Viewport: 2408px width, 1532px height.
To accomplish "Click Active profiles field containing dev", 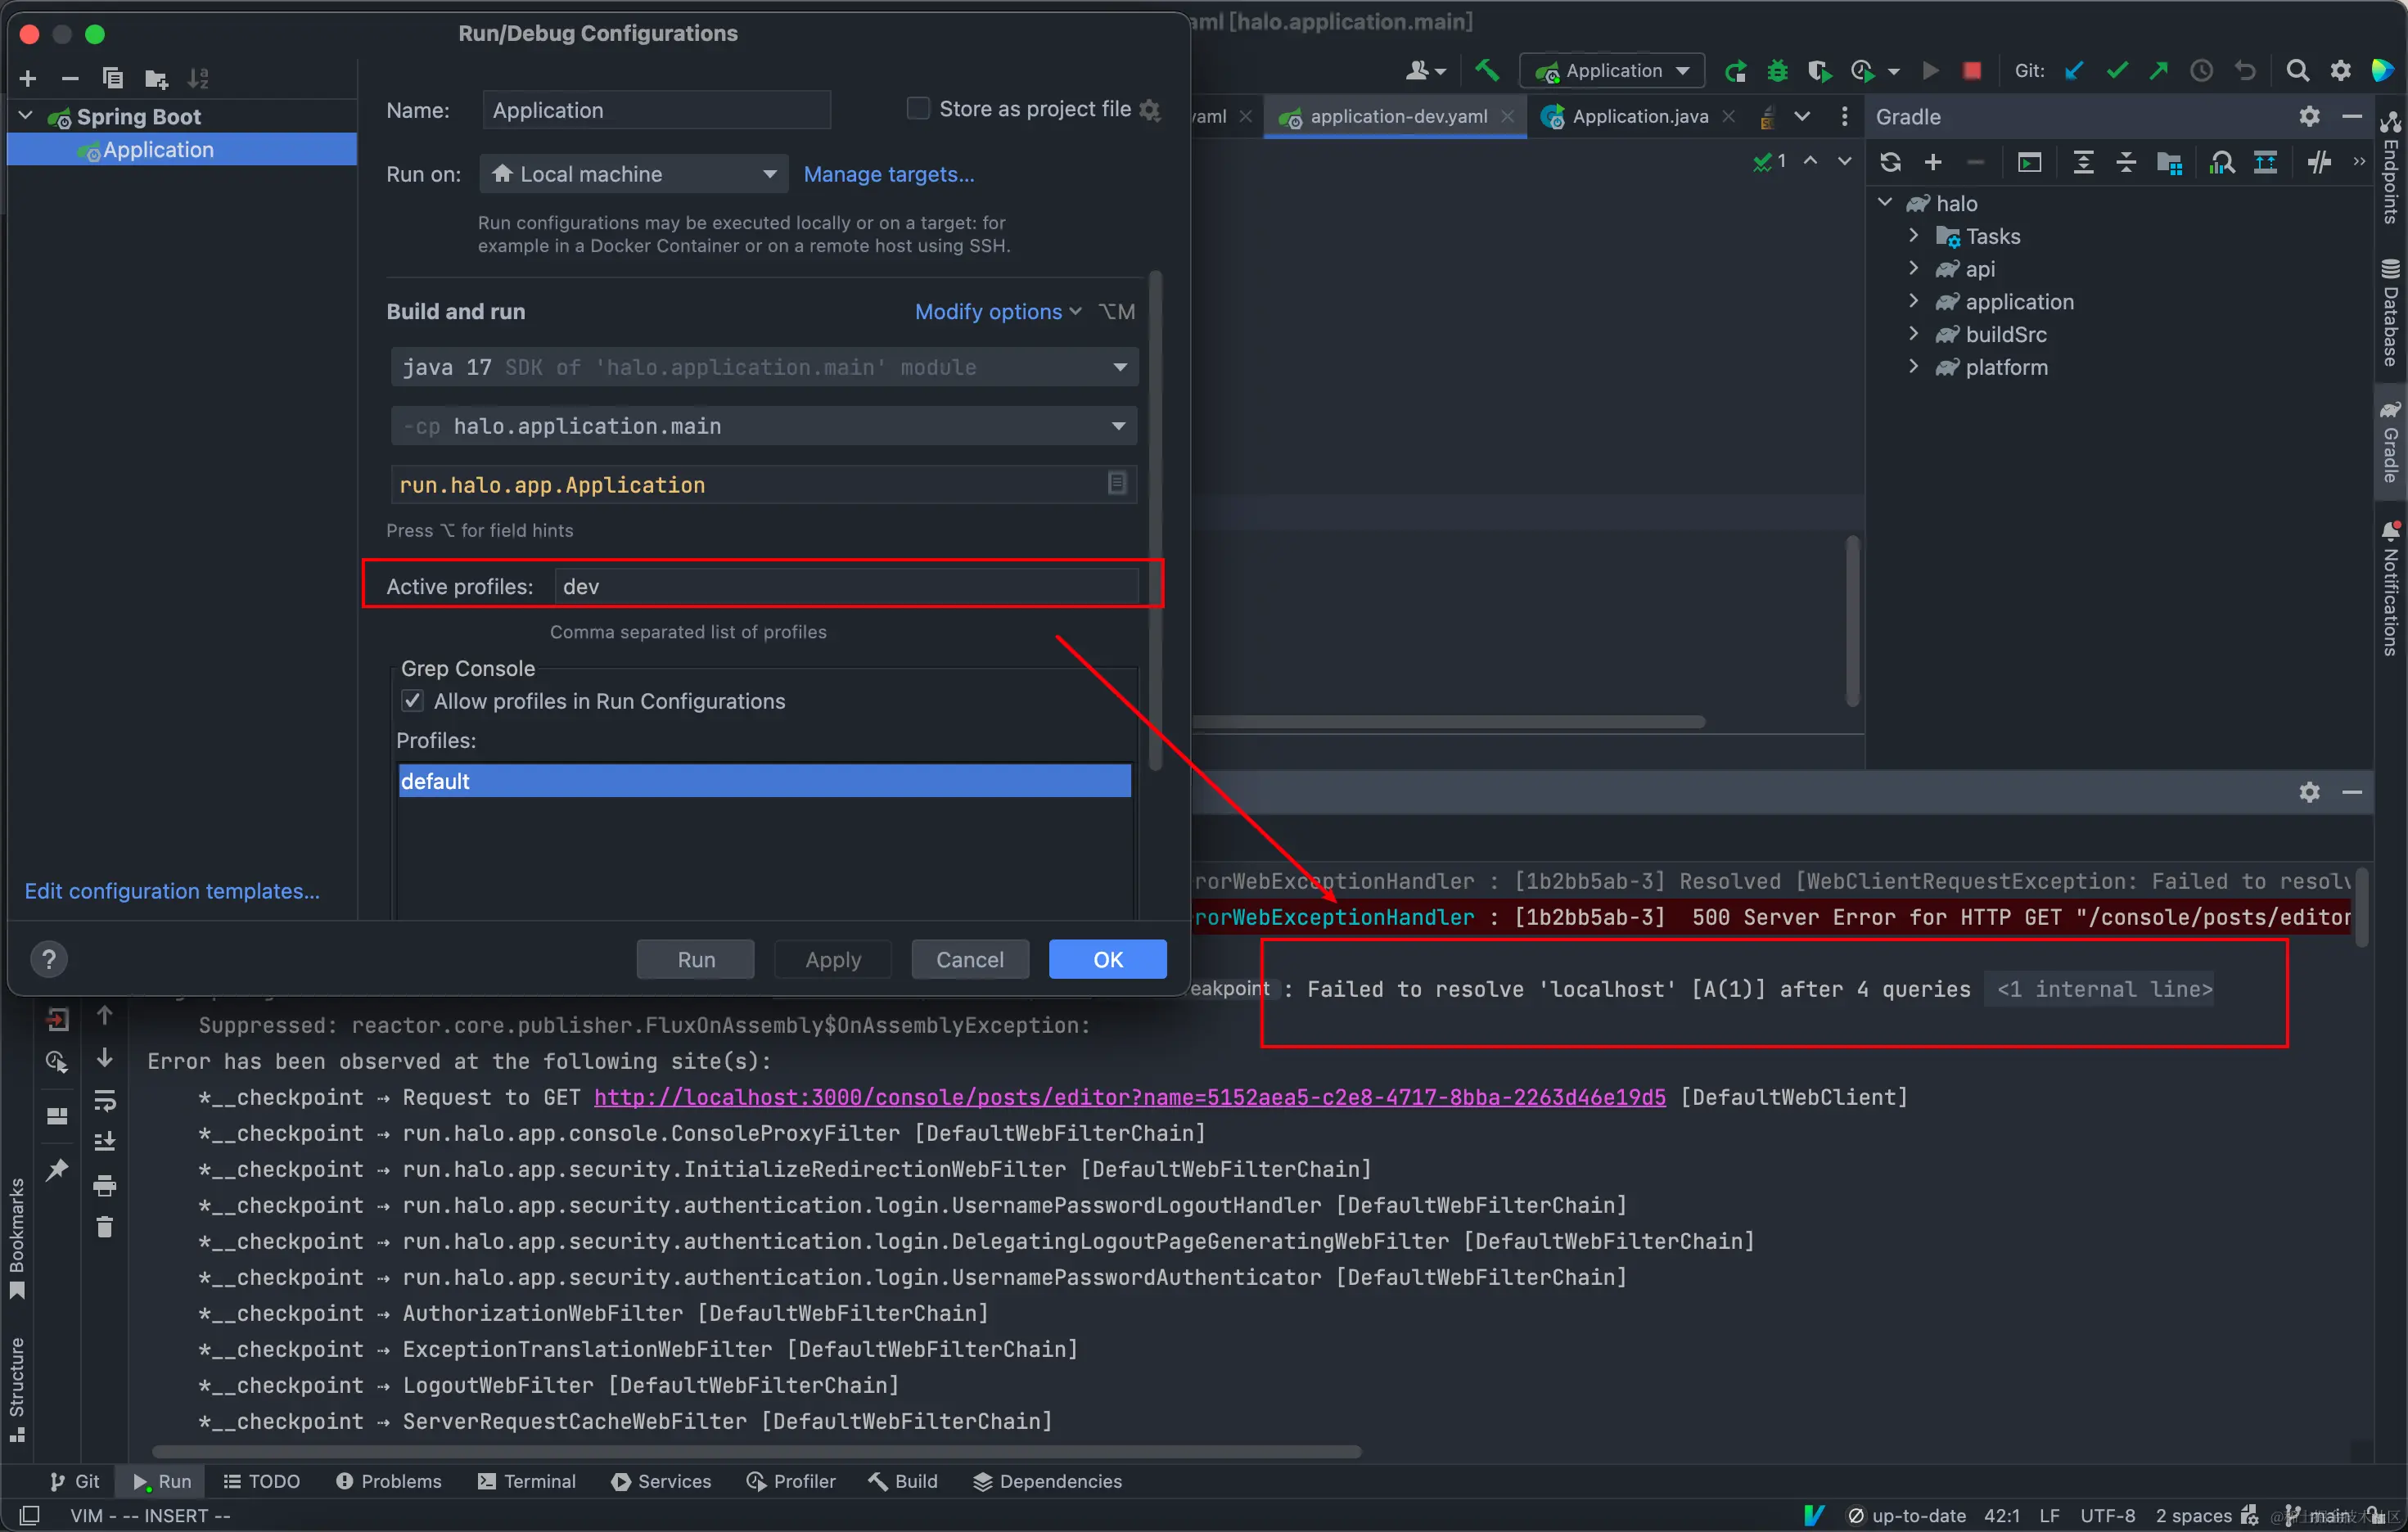I will click(846, 586).
